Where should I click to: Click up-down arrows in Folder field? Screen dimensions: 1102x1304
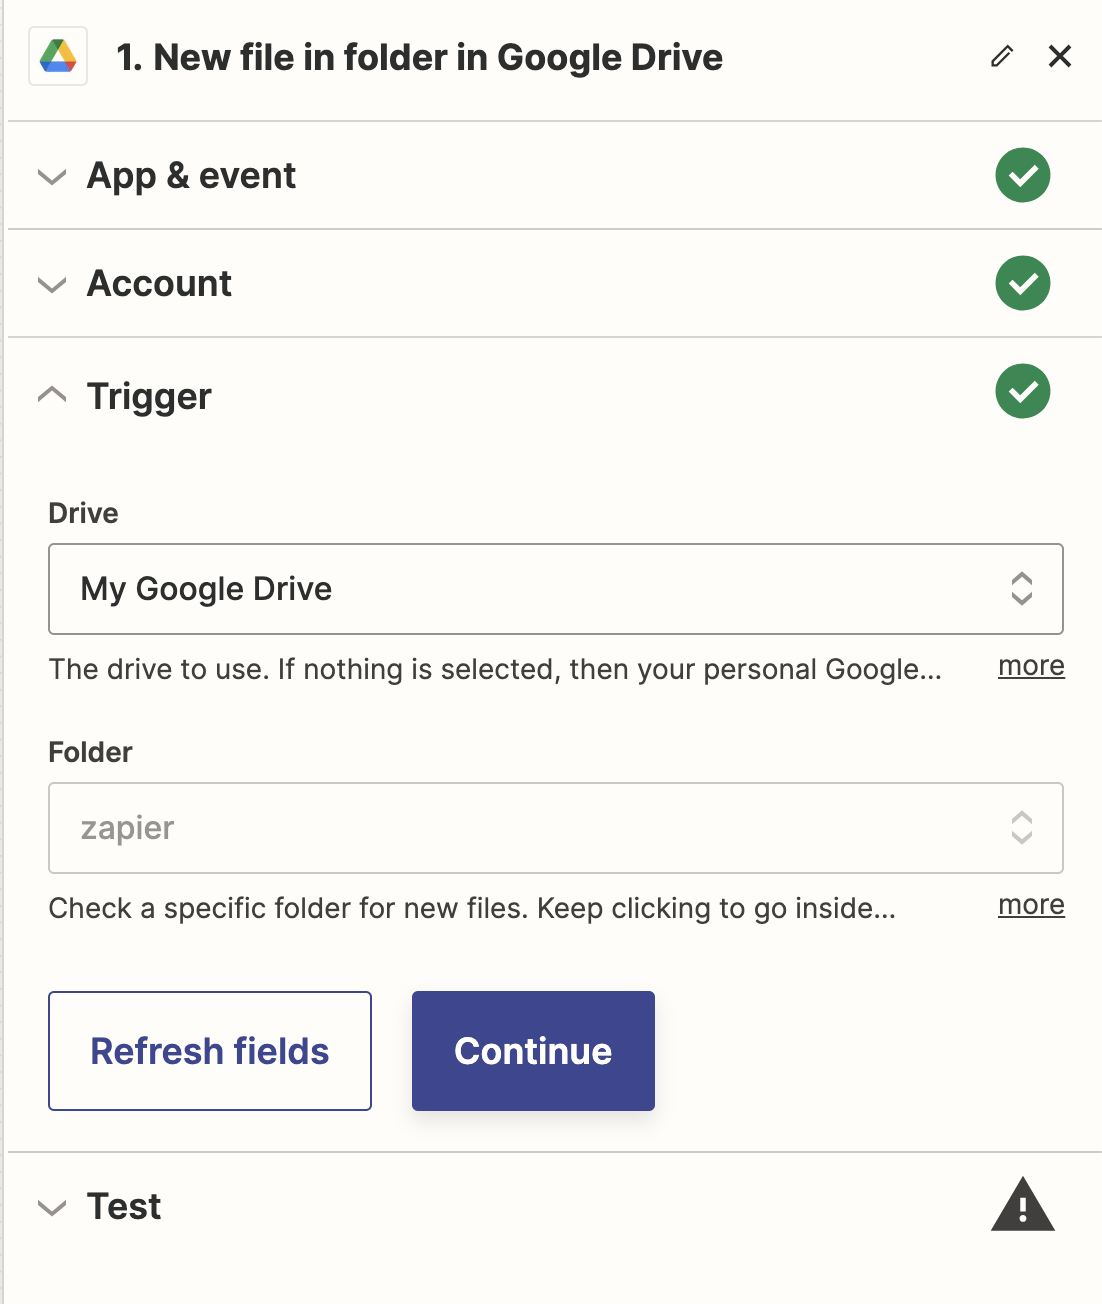click(1021, 828)
